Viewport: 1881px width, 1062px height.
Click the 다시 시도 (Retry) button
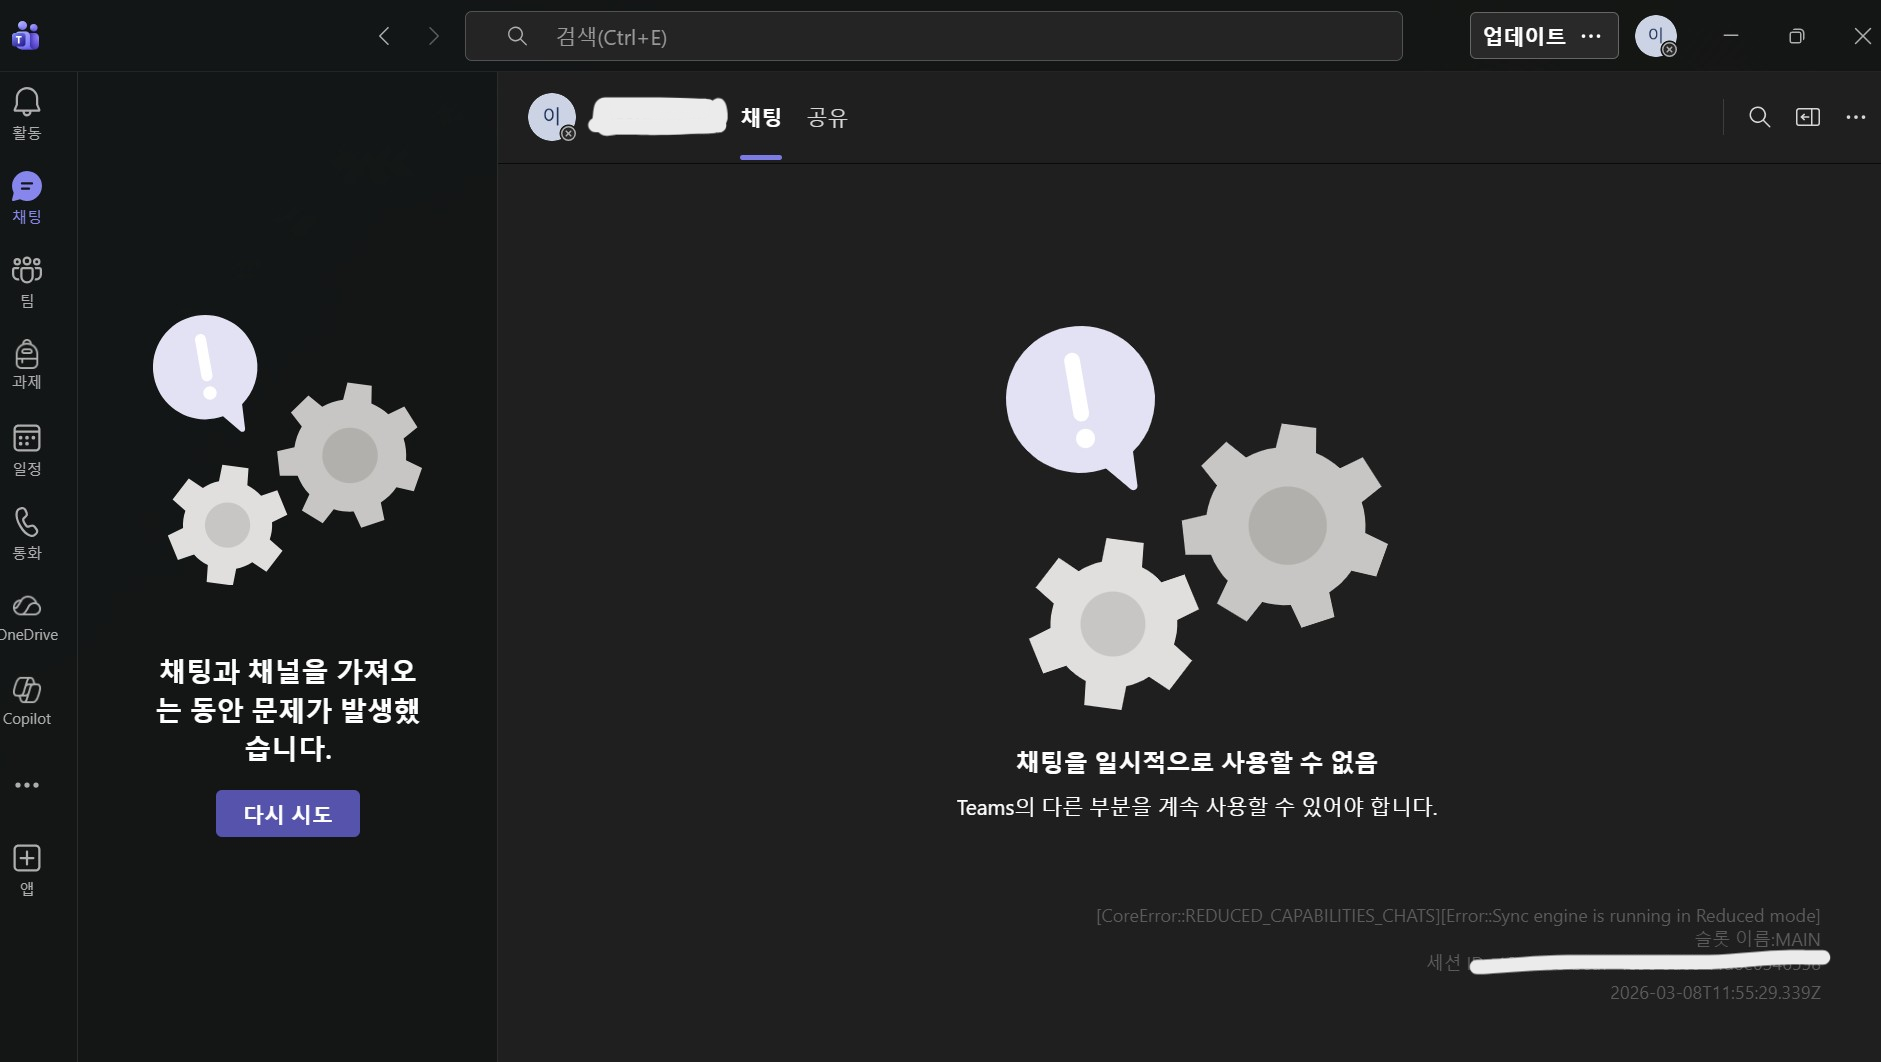288,814
